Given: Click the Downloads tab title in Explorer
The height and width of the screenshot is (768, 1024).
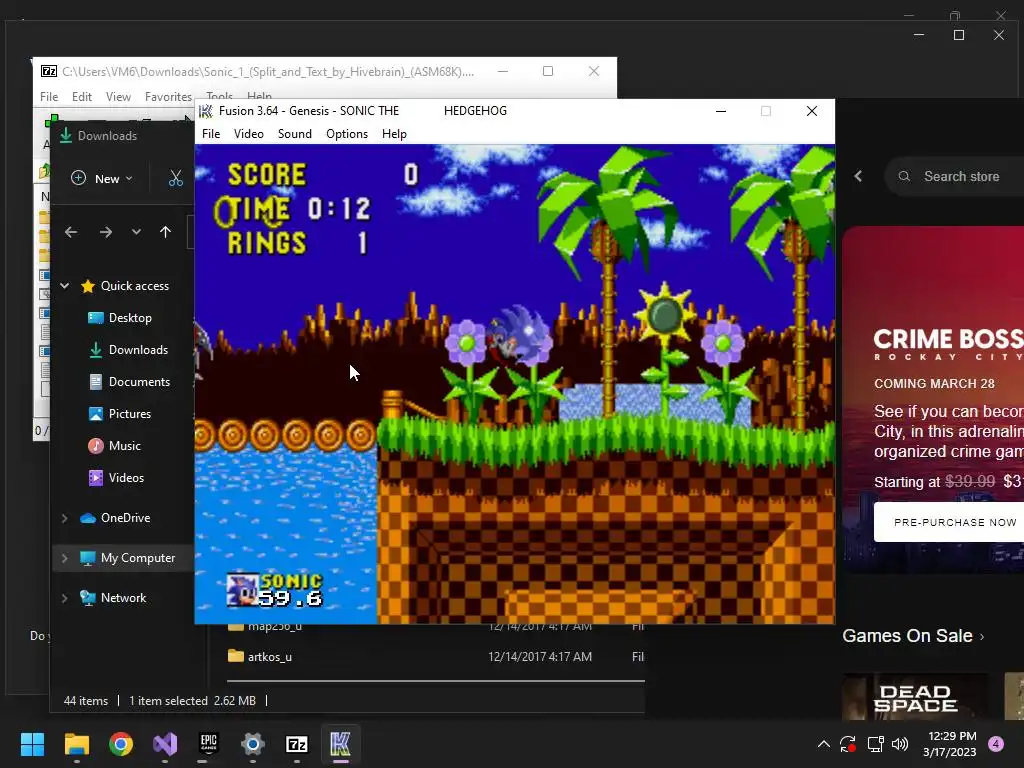Looking at the screenshot, I should tap(107, 136).
